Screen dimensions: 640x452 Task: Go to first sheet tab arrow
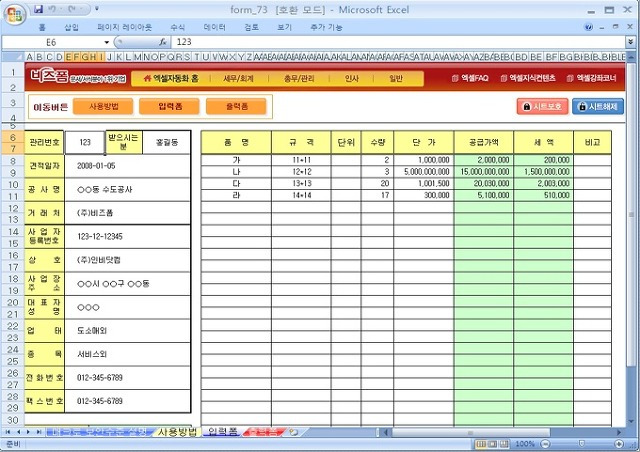pyautogui.click(x=8, y=432)
